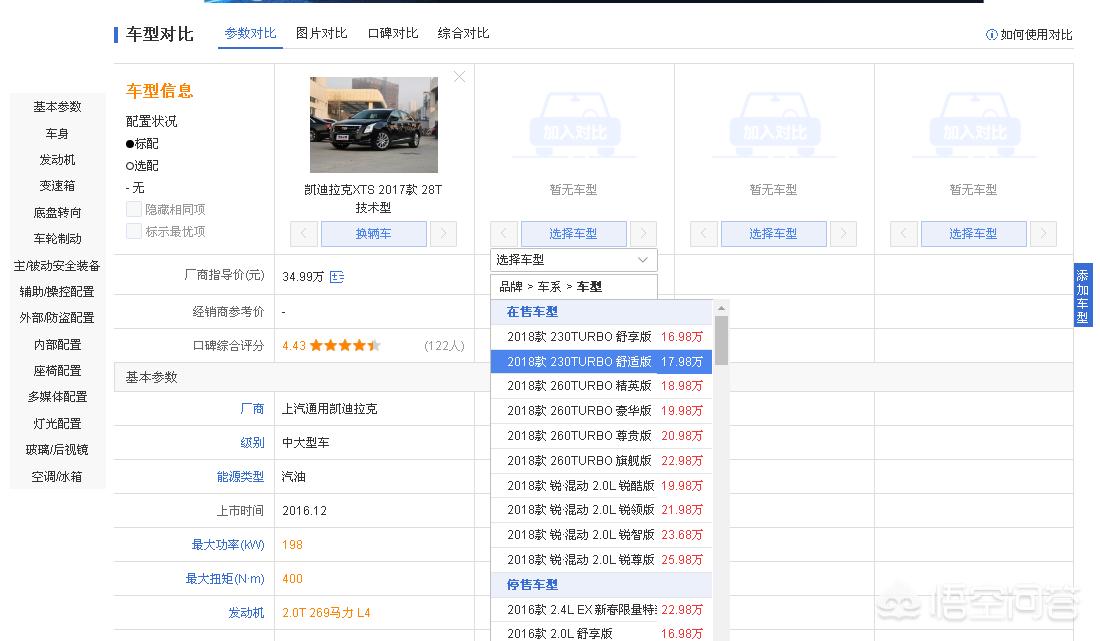Jump to 内部配置 section in sidebar
1100x641 pixels.
58,344
